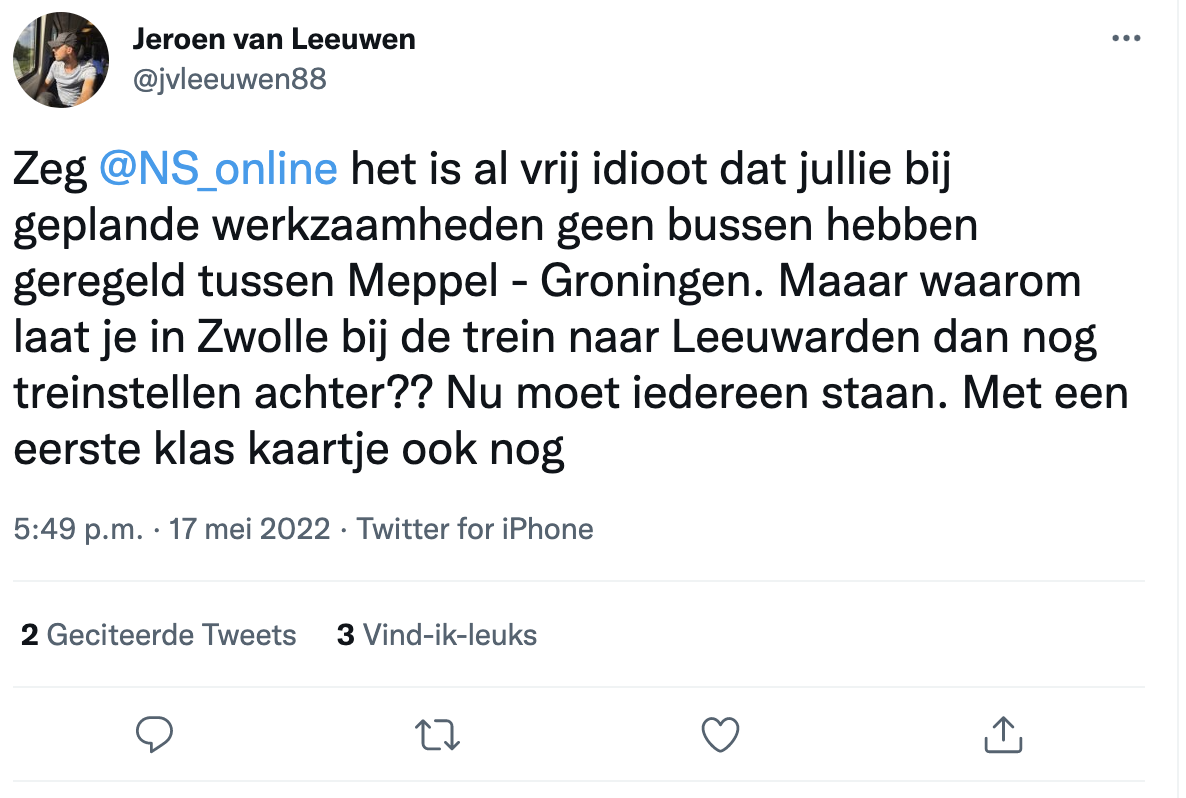
Task: Open Jeroen van Leeuwen's profile picture
Action: [x=61, y=60]
